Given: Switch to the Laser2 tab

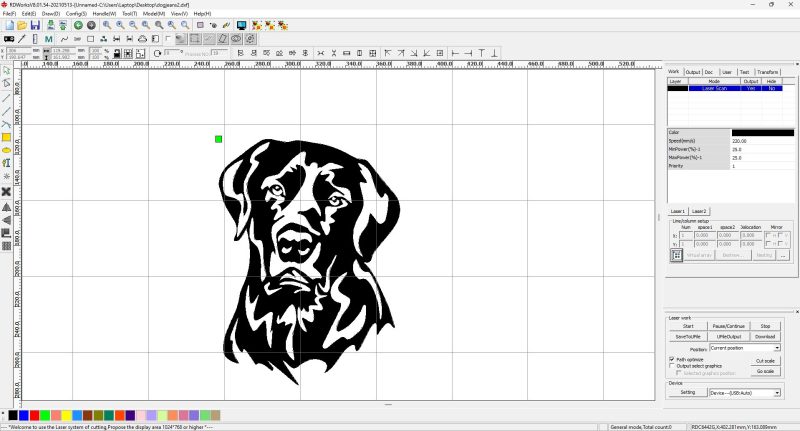Looking at the screenshot, I should pyautogui.click(x=699, y=211).
